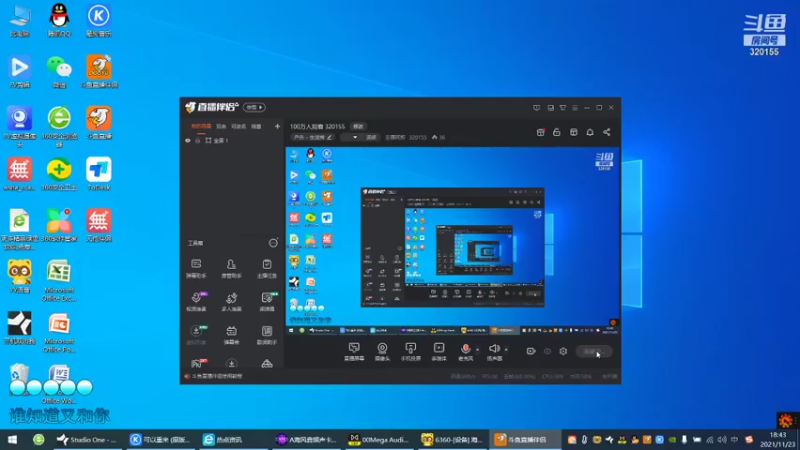
Task: Add multimedia (多媒体) source
Action: 439,352
